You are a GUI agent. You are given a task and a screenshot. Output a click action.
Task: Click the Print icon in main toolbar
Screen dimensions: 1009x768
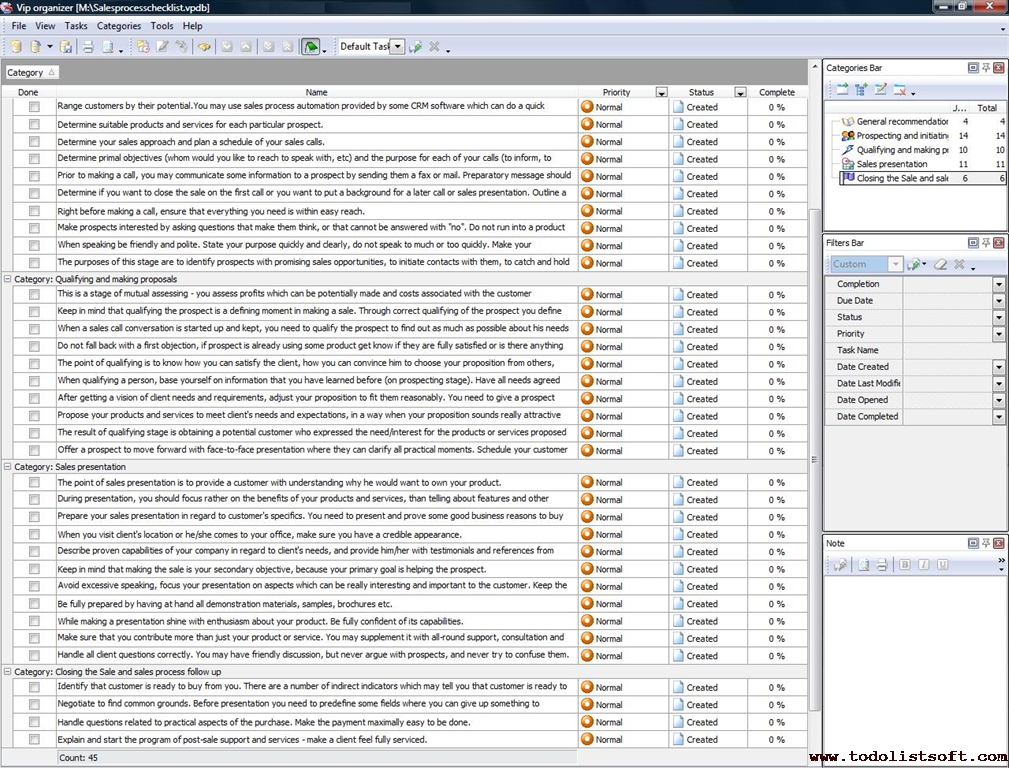click(x=87, y=47)
